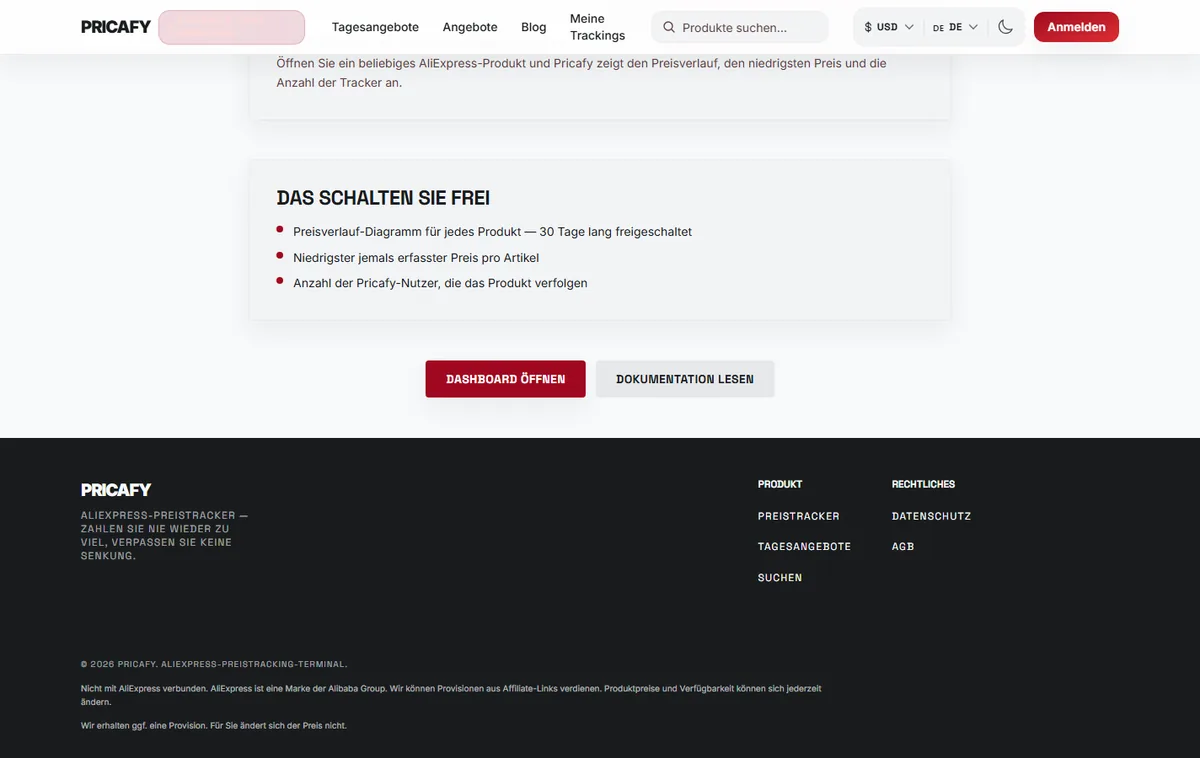Toggle dark mode with the moon icon

click(x=1005, y=27)
